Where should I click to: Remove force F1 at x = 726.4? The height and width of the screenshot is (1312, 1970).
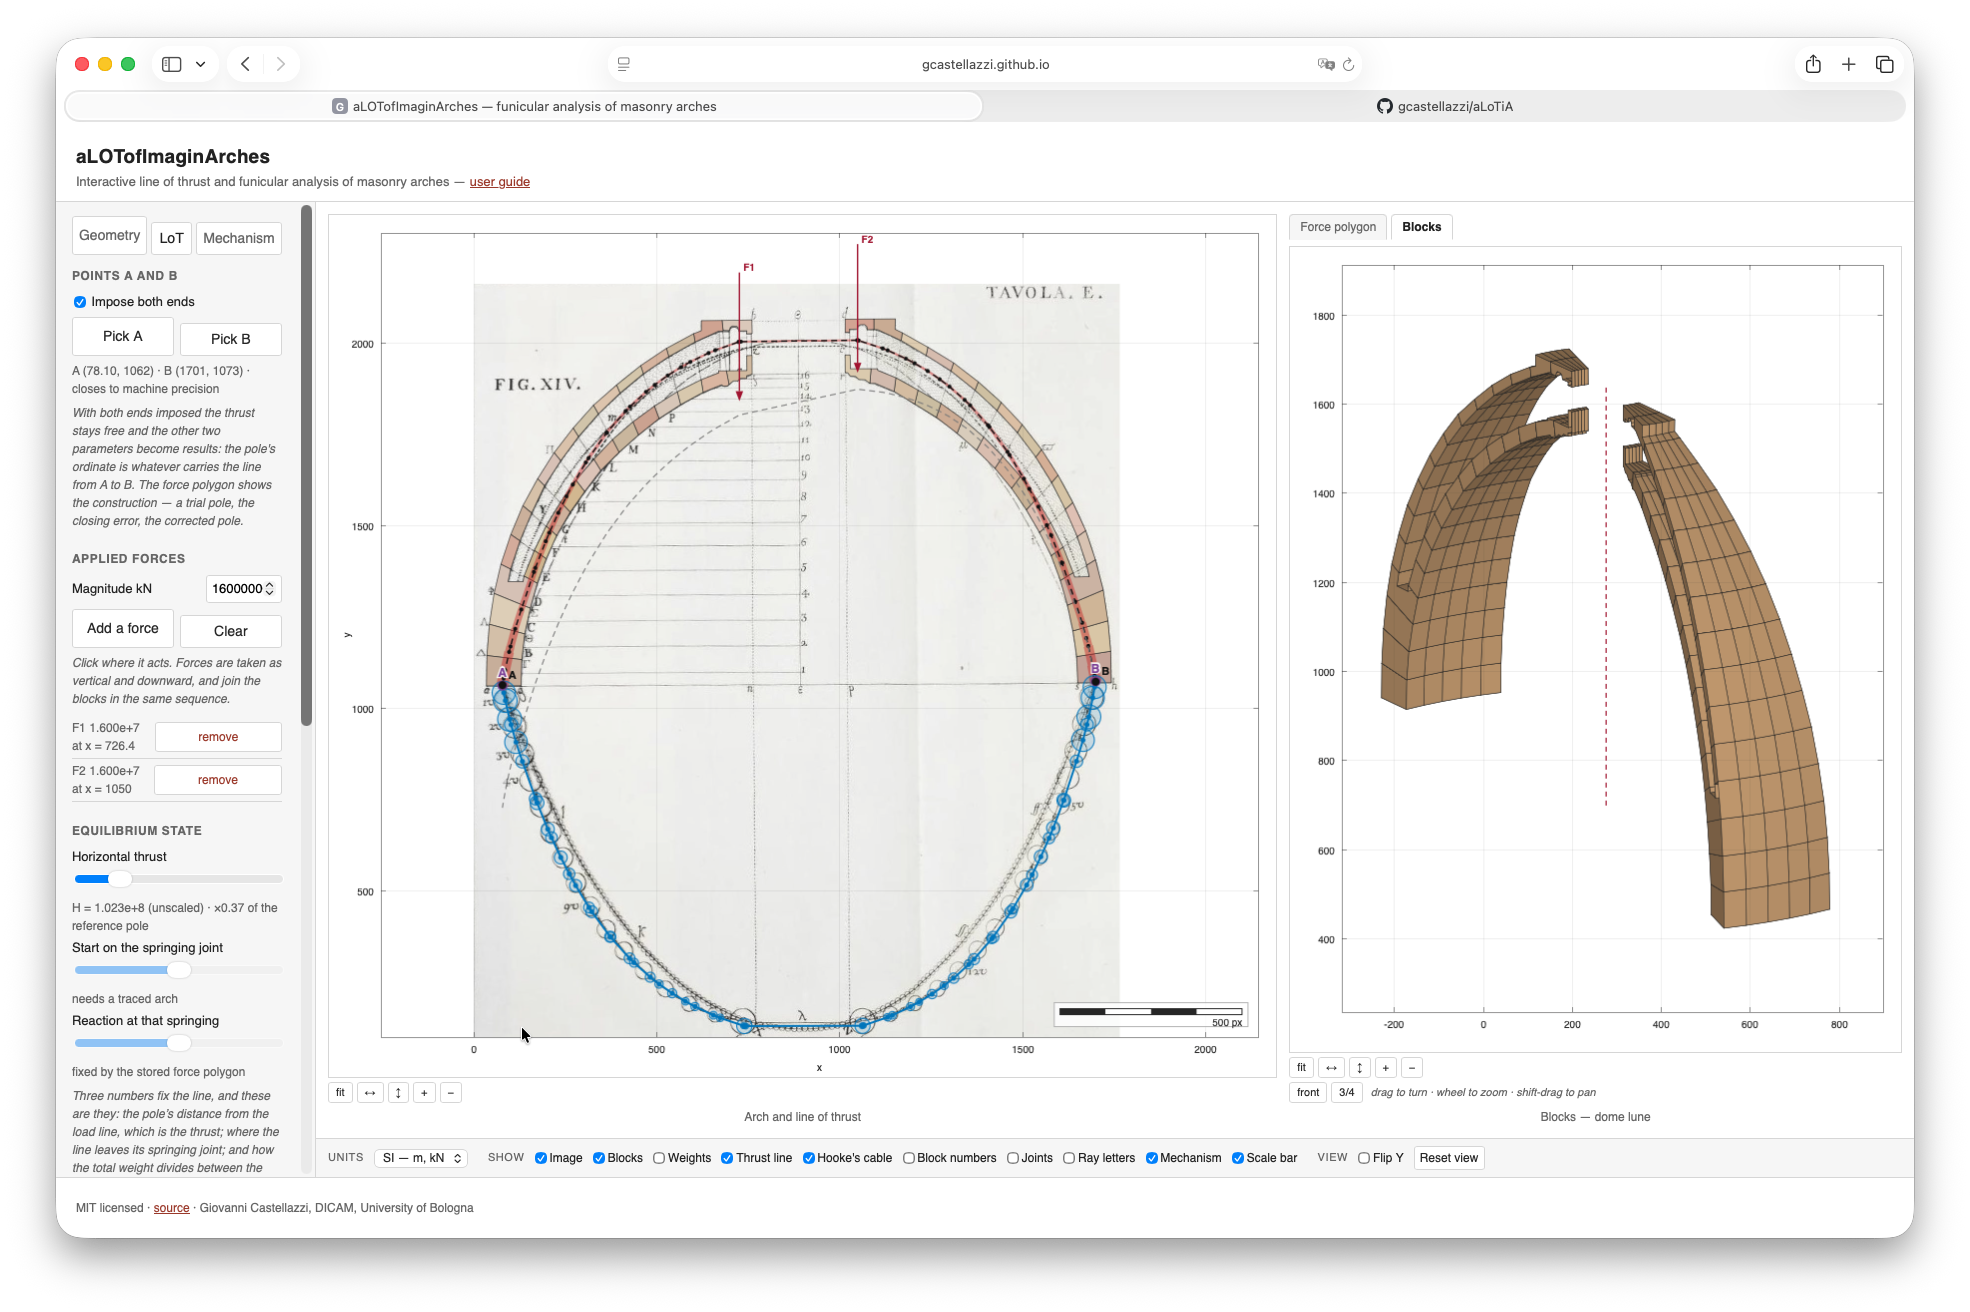tap(218, 737)
